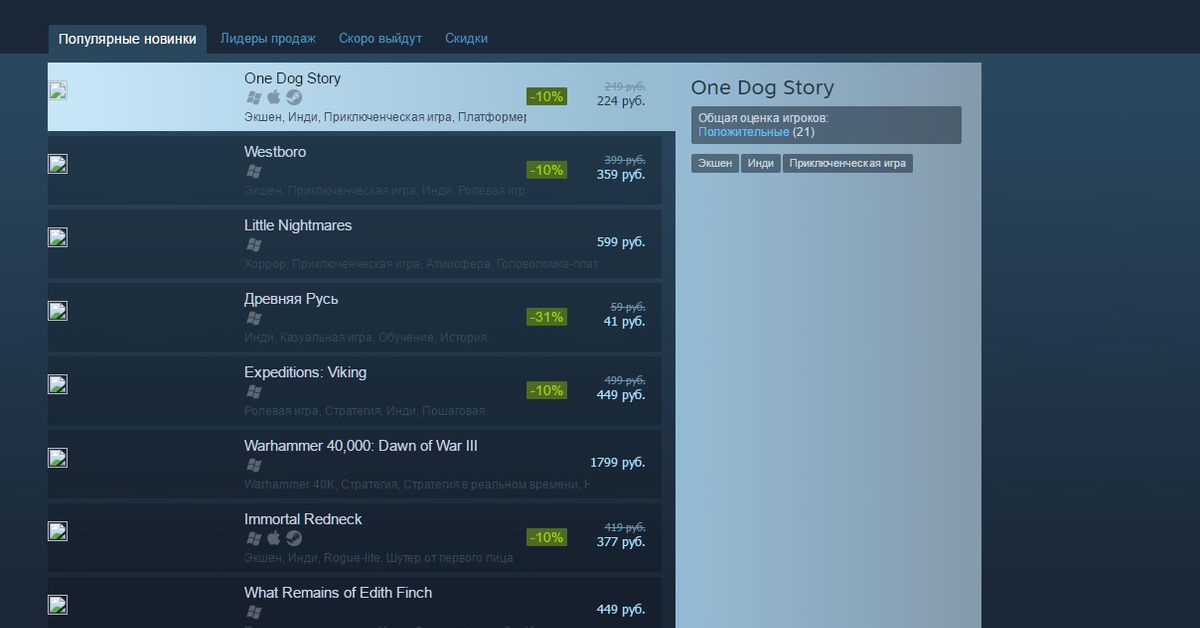Open the Скоро выйдут tab

pyautogui.click(x=380, y=39)
